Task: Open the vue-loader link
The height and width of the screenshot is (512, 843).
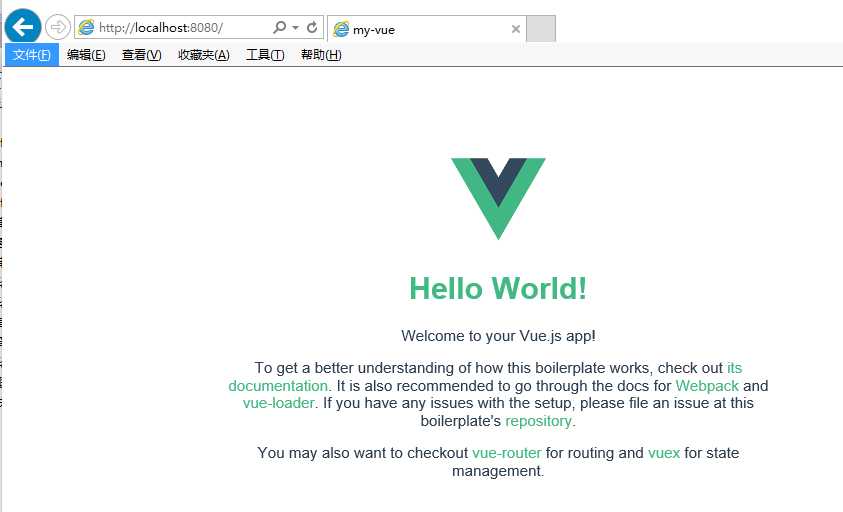Action: 278,403
